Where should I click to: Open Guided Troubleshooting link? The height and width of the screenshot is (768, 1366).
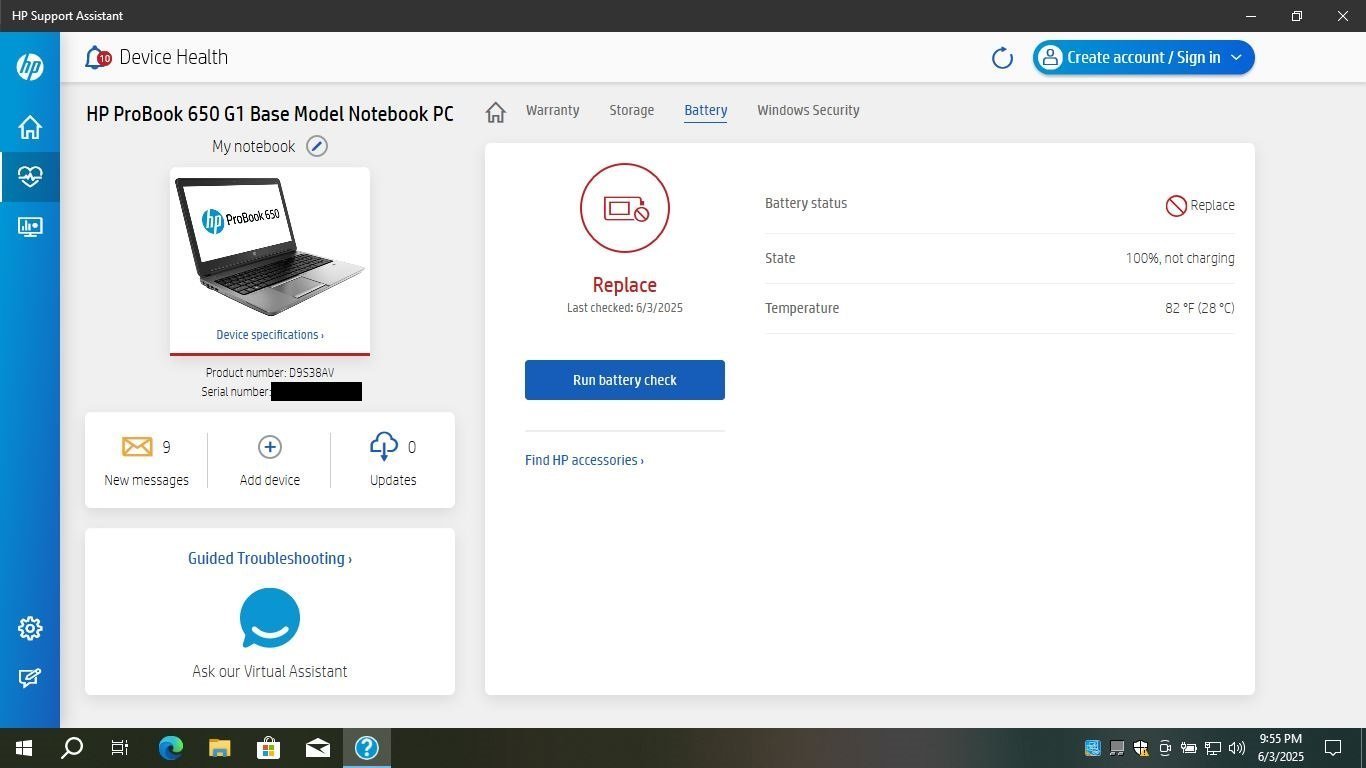(270, 559)
